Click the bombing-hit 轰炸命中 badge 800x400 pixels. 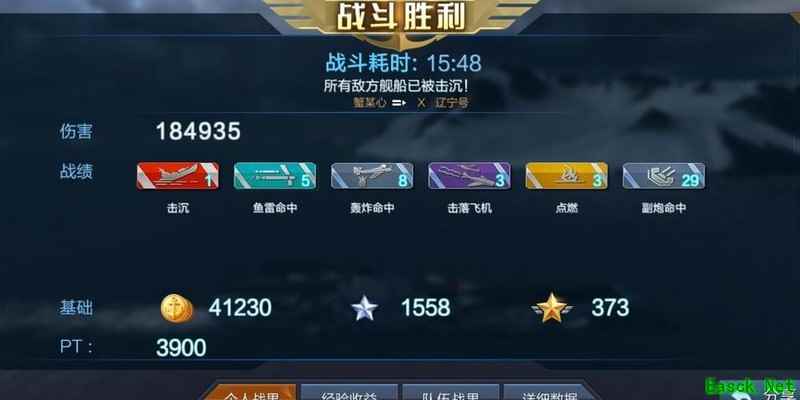(x=372, y=176)
